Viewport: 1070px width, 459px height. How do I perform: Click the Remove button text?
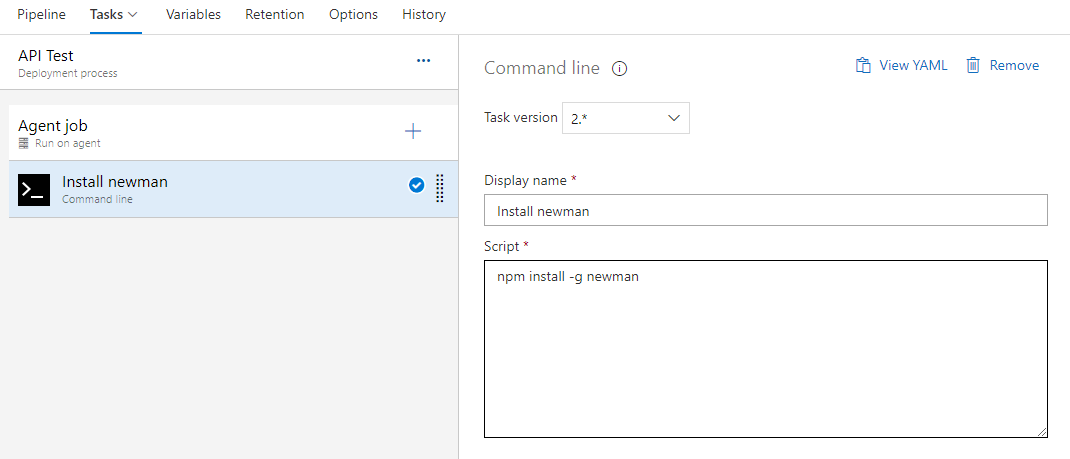(1014, 65)
